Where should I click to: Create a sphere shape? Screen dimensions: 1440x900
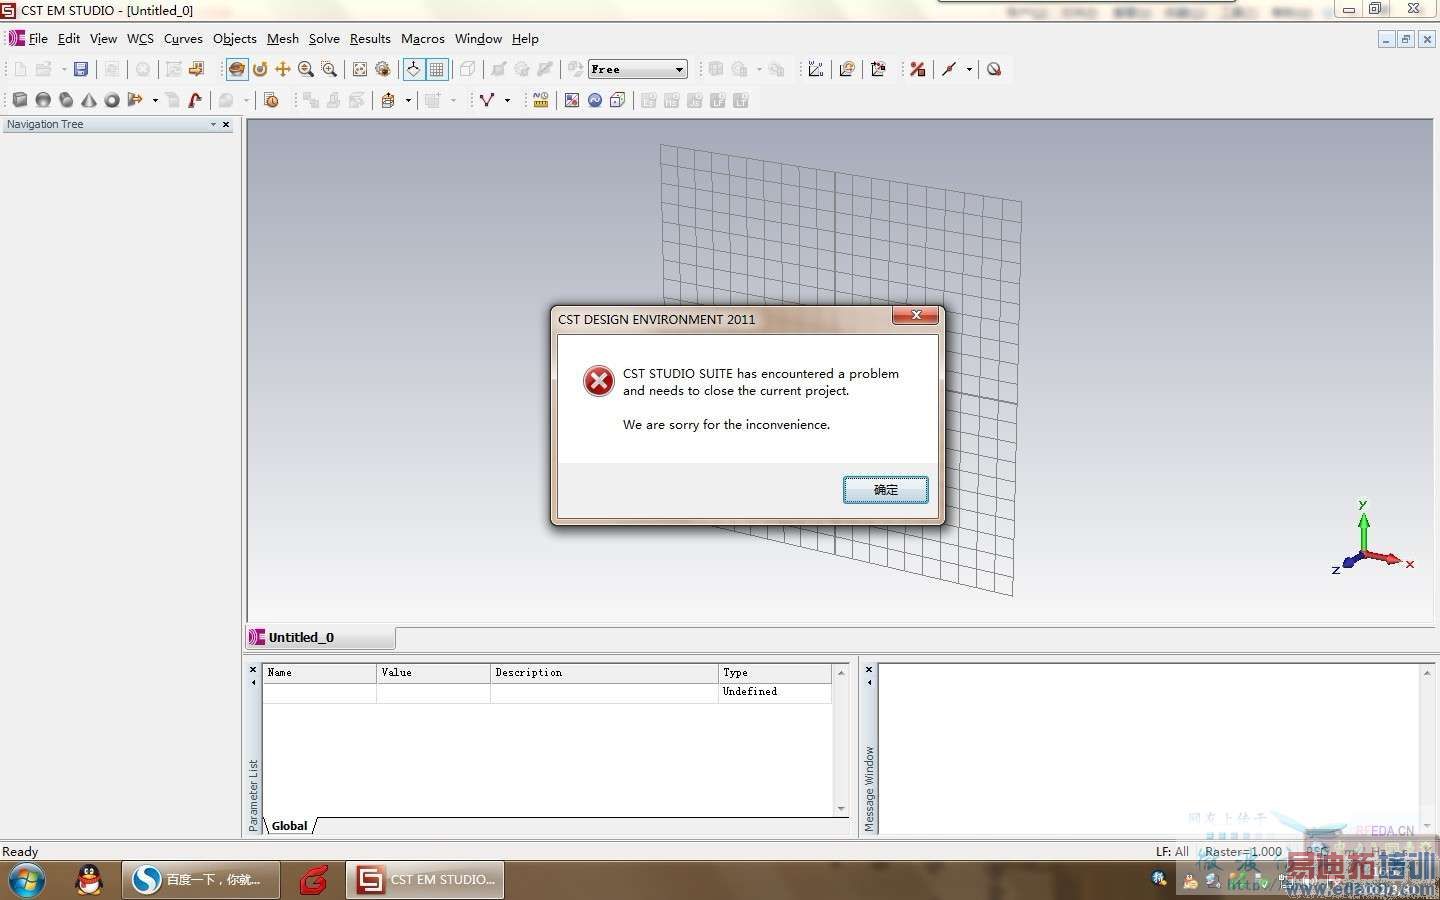point(43,100)
